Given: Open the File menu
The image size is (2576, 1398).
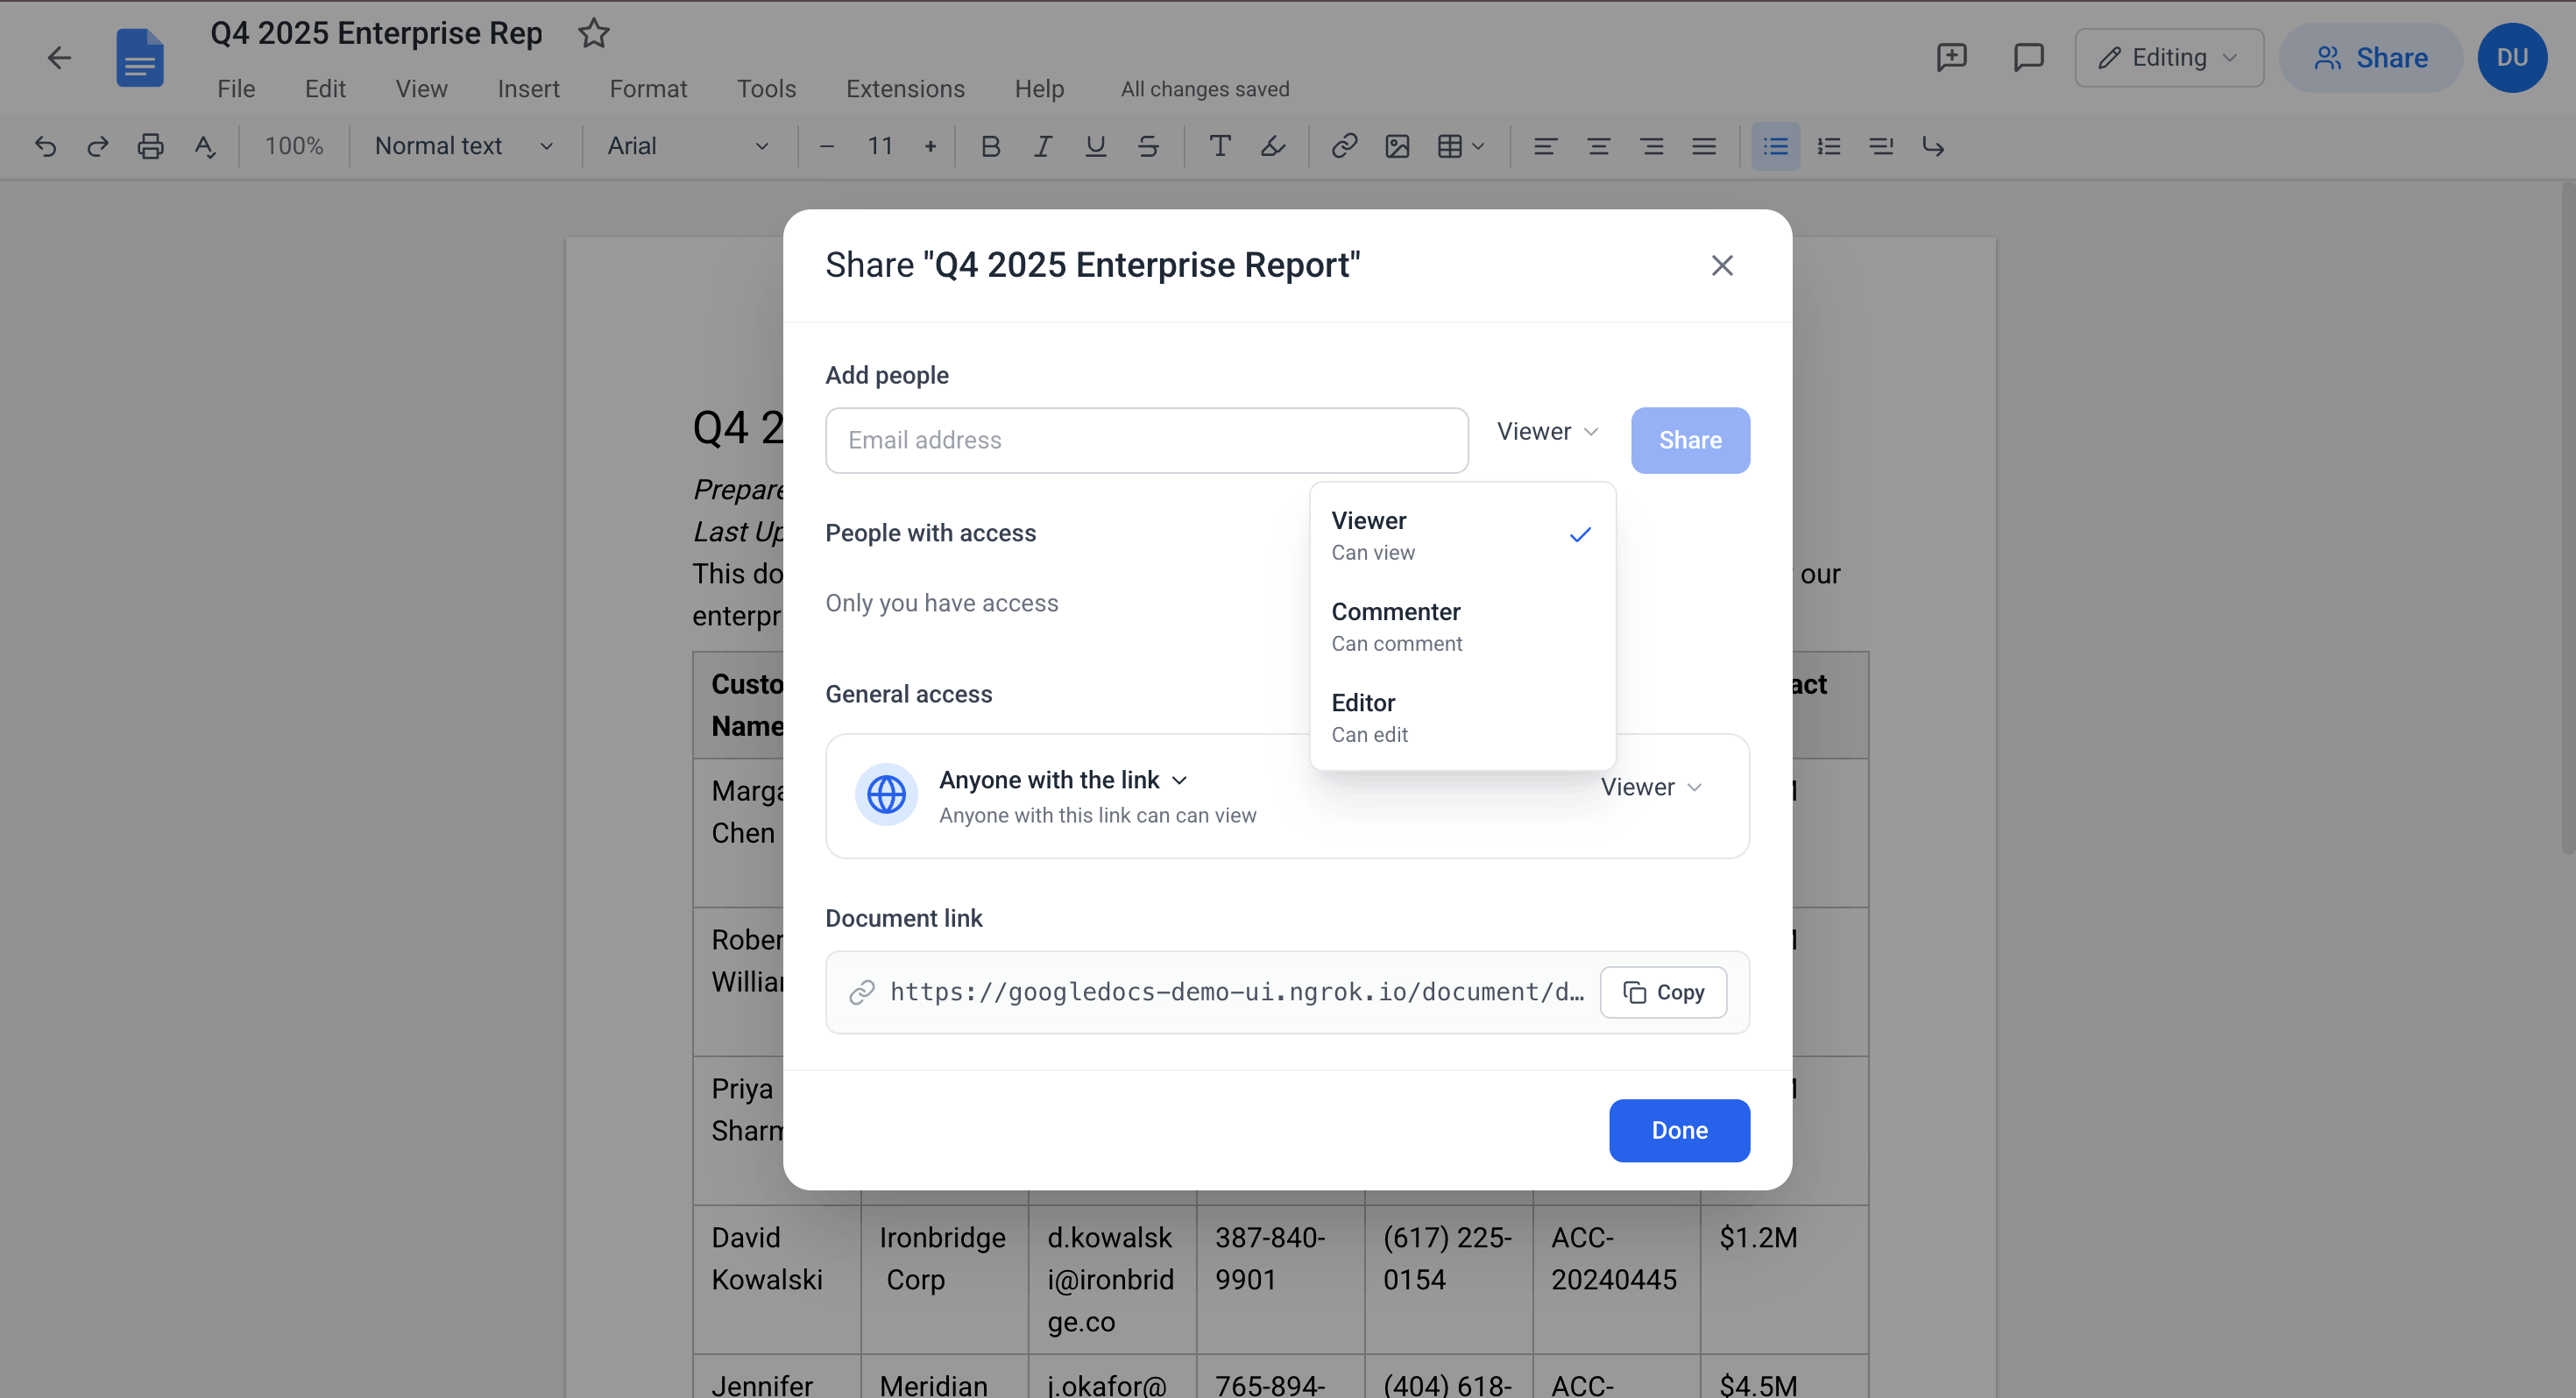Looking at the screenshot, I should click(x=236, y=89).
